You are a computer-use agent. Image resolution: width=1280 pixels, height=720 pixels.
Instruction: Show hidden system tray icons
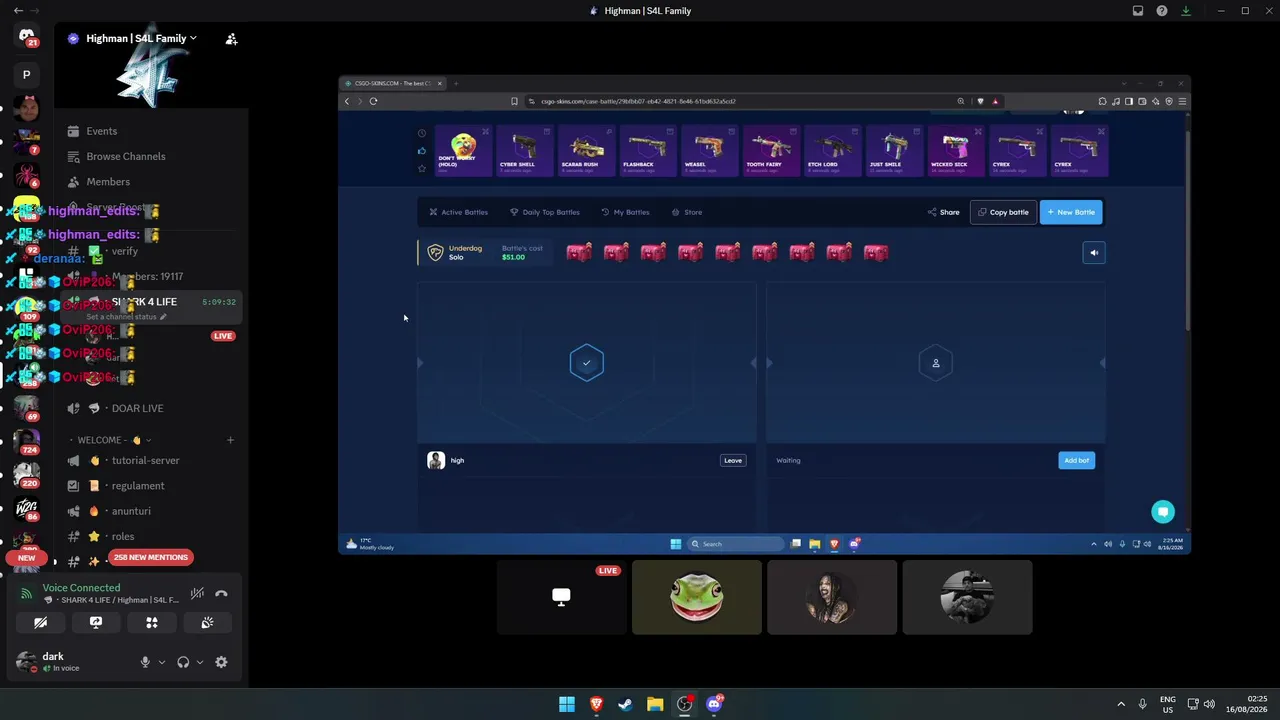point(1121,704)
